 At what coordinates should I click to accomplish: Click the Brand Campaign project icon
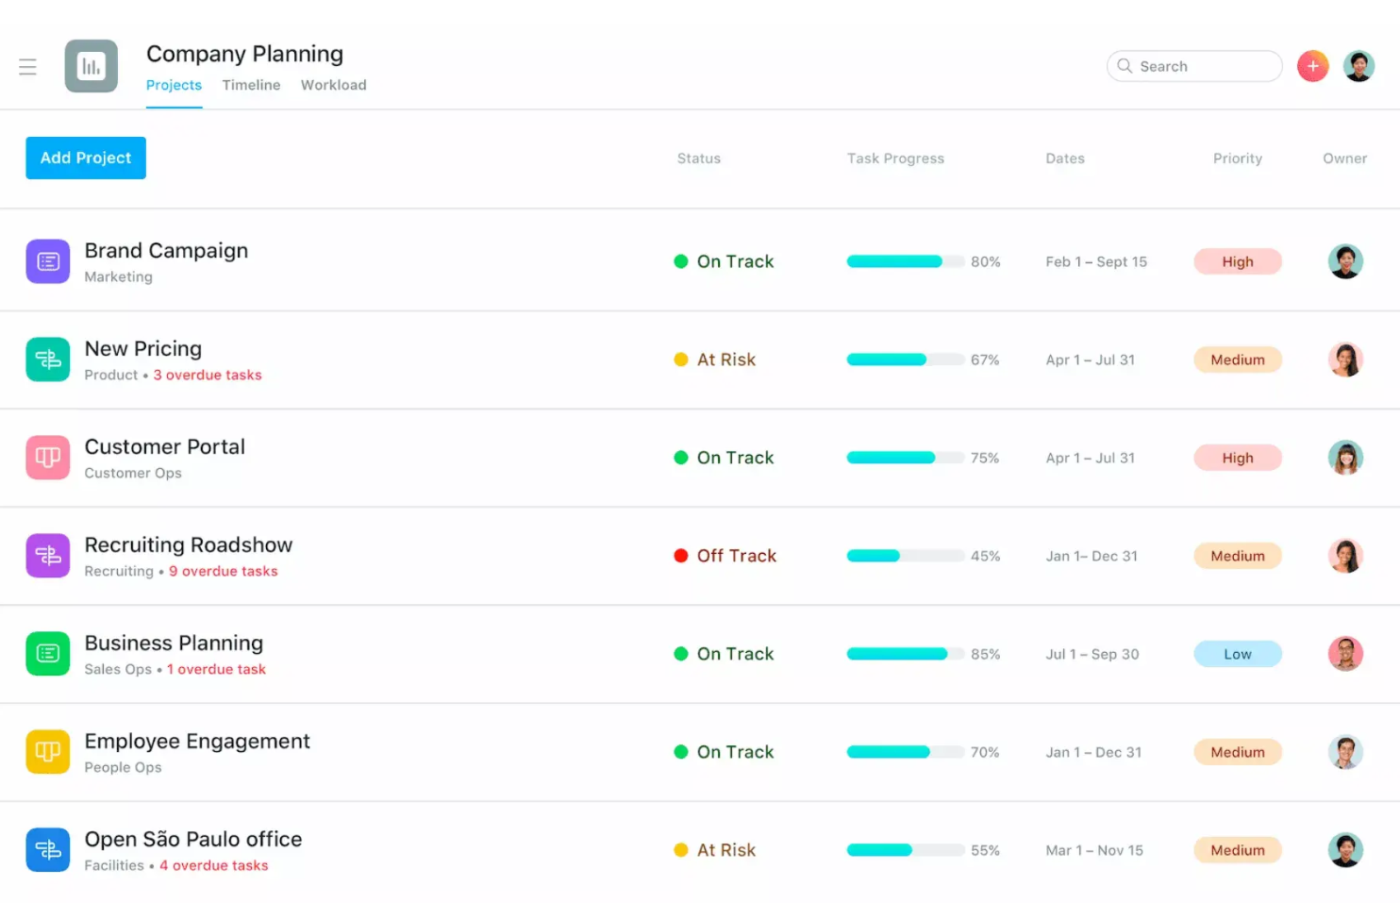[x=48, y=261]
